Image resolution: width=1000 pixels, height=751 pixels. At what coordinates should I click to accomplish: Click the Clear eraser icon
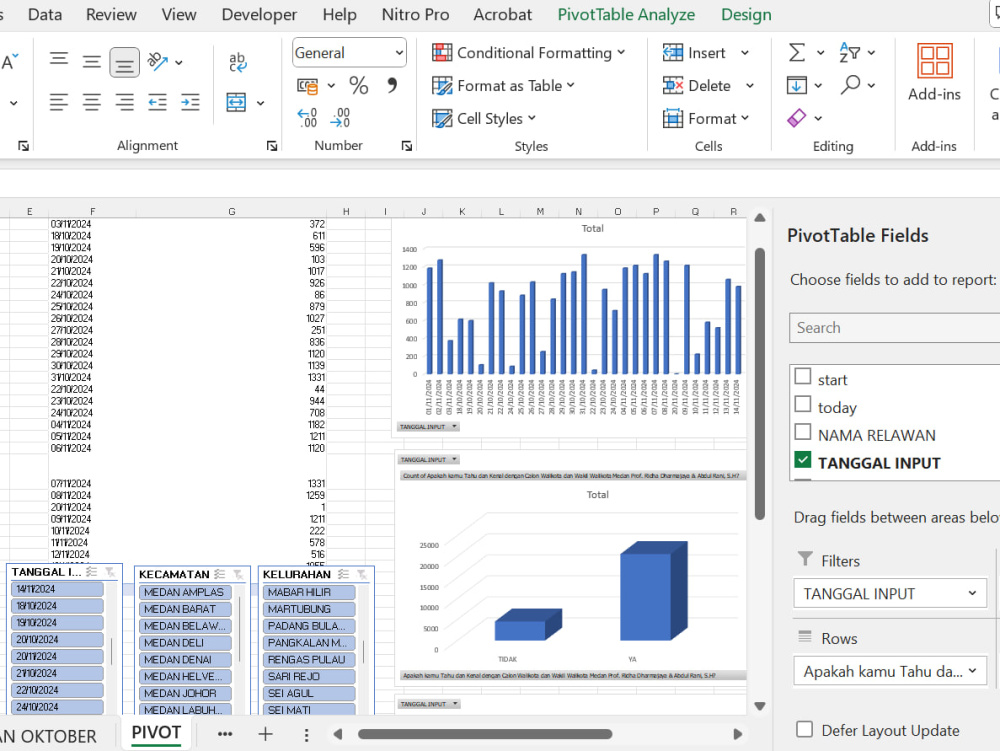pyautogui.click(x=797, y=118)
